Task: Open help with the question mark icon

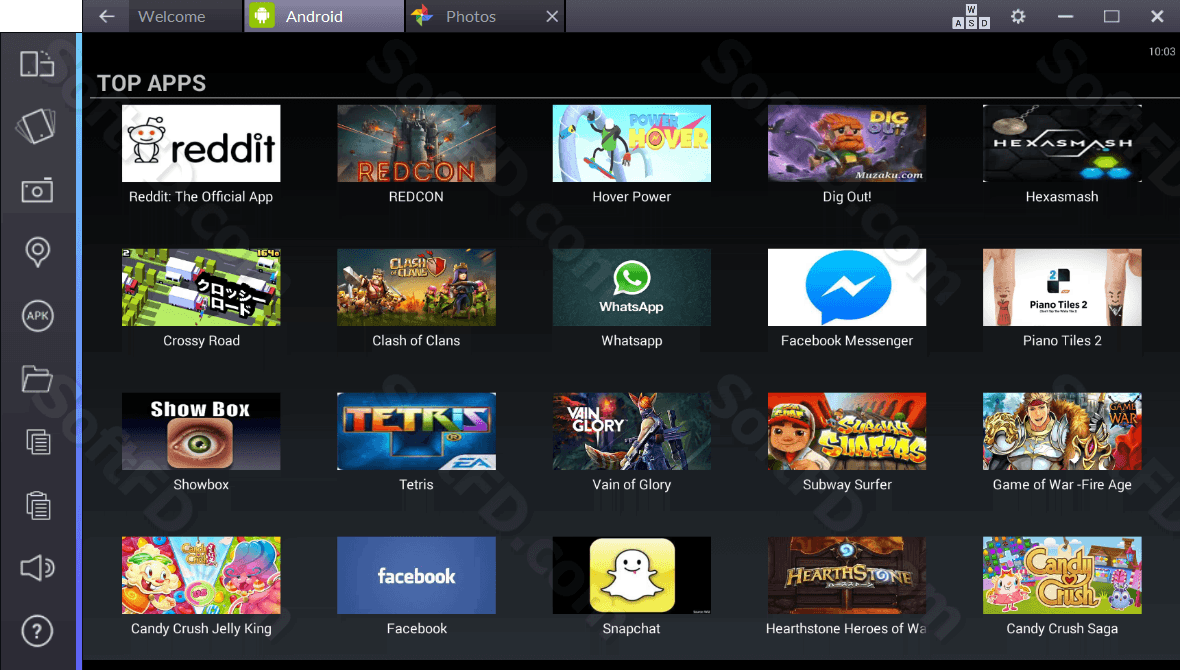Action: [37, 631]
